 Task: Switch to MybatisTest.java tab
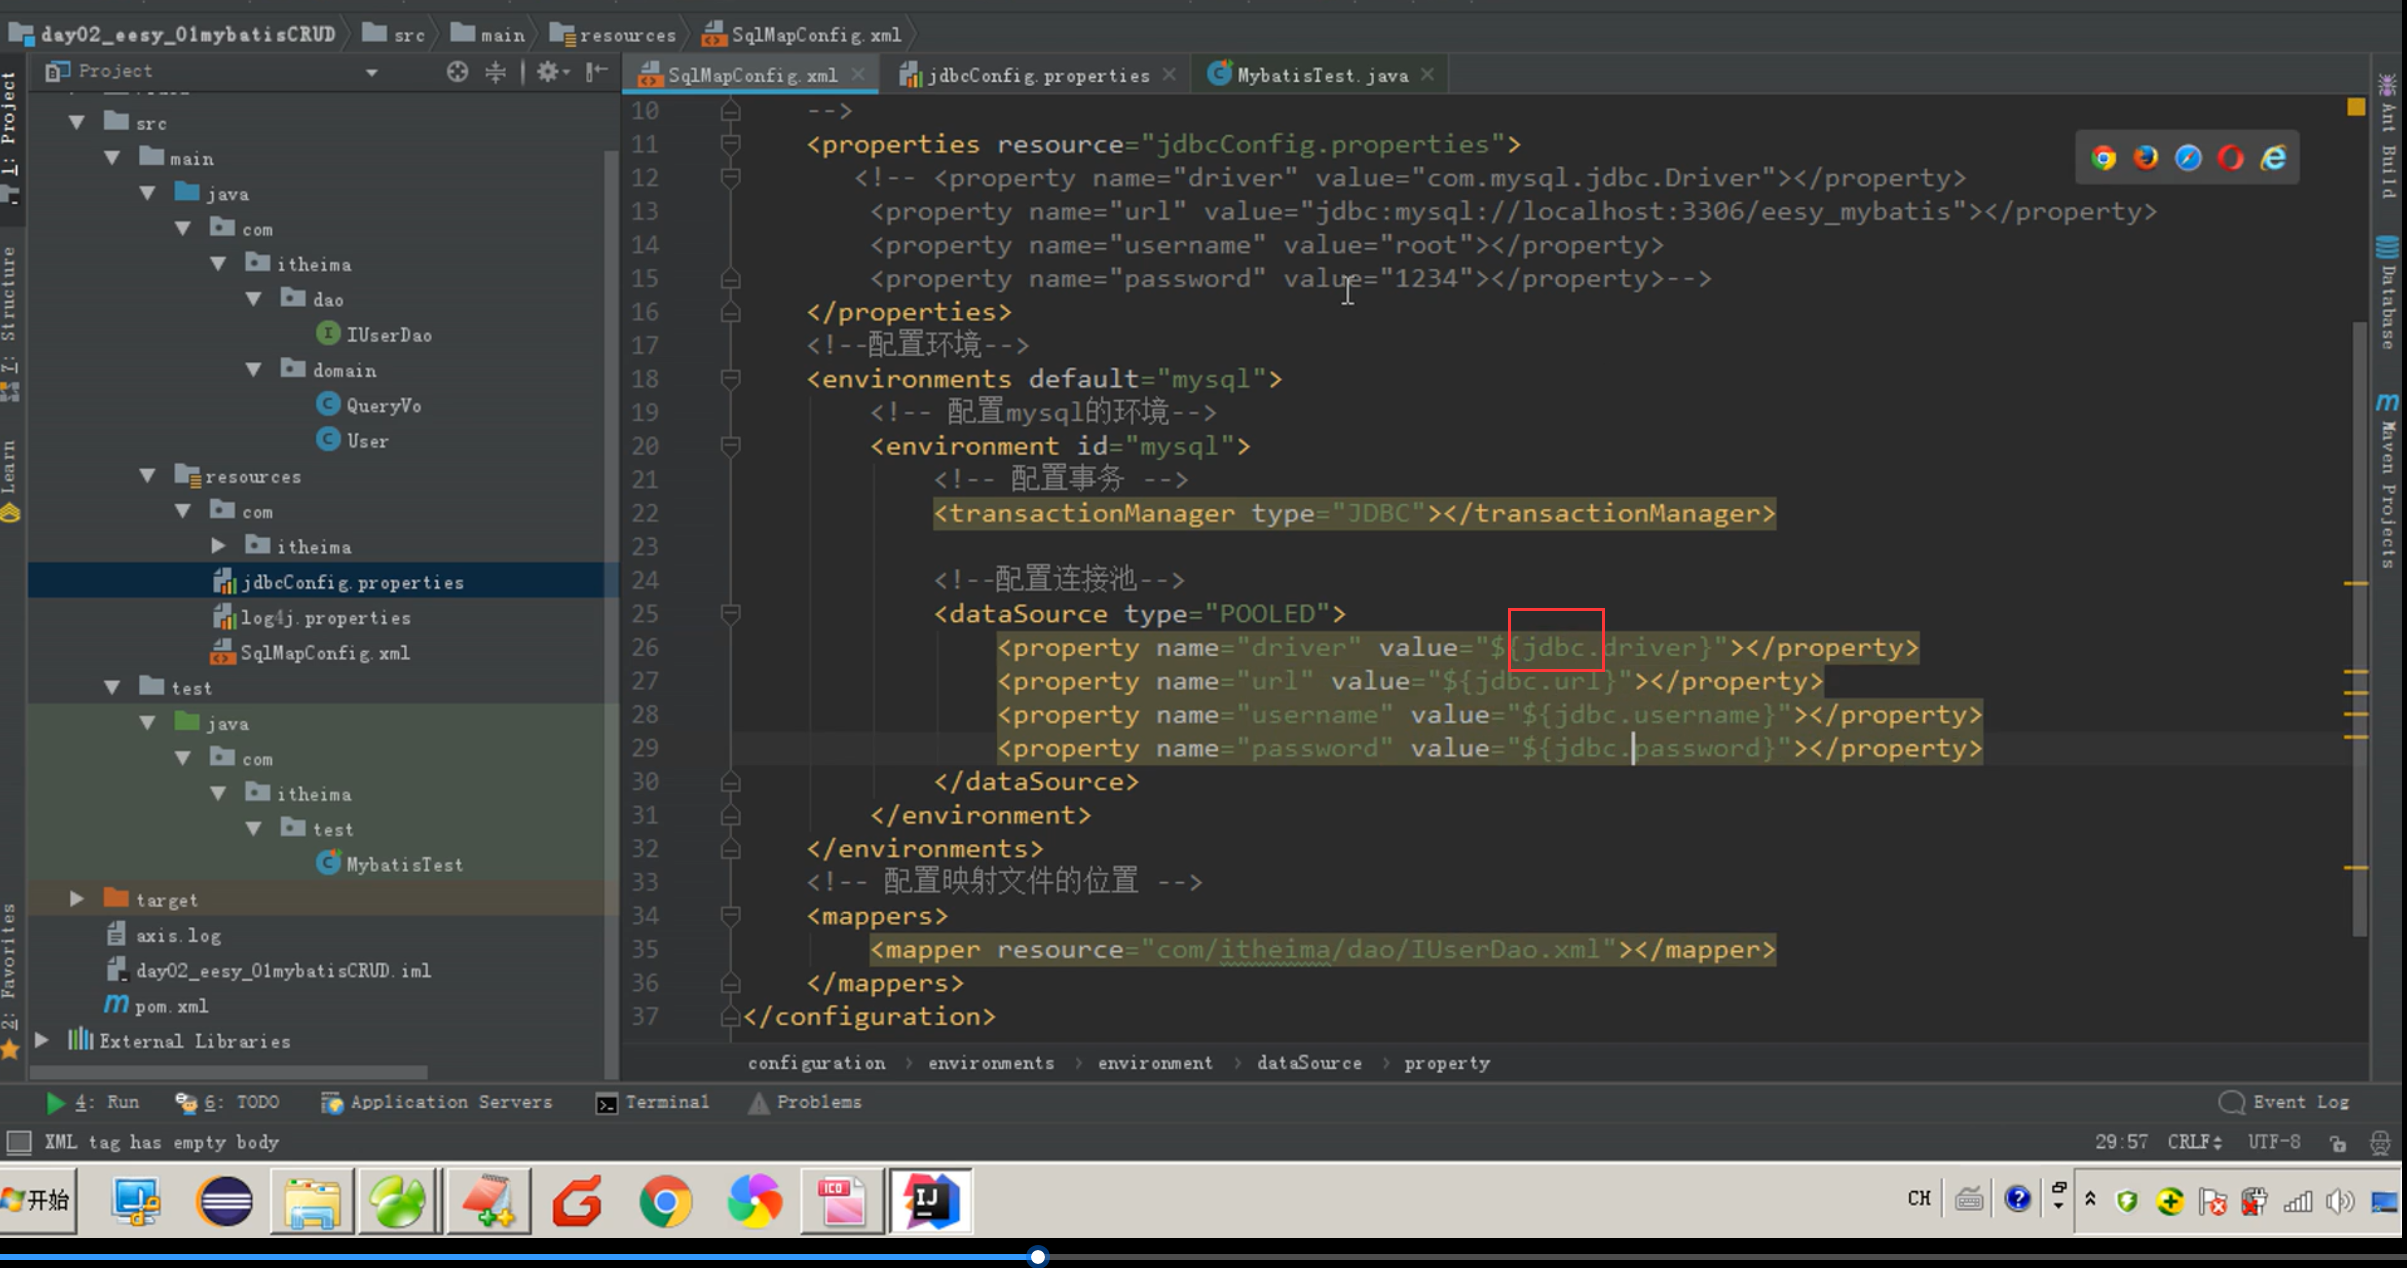coord(1321,75)
